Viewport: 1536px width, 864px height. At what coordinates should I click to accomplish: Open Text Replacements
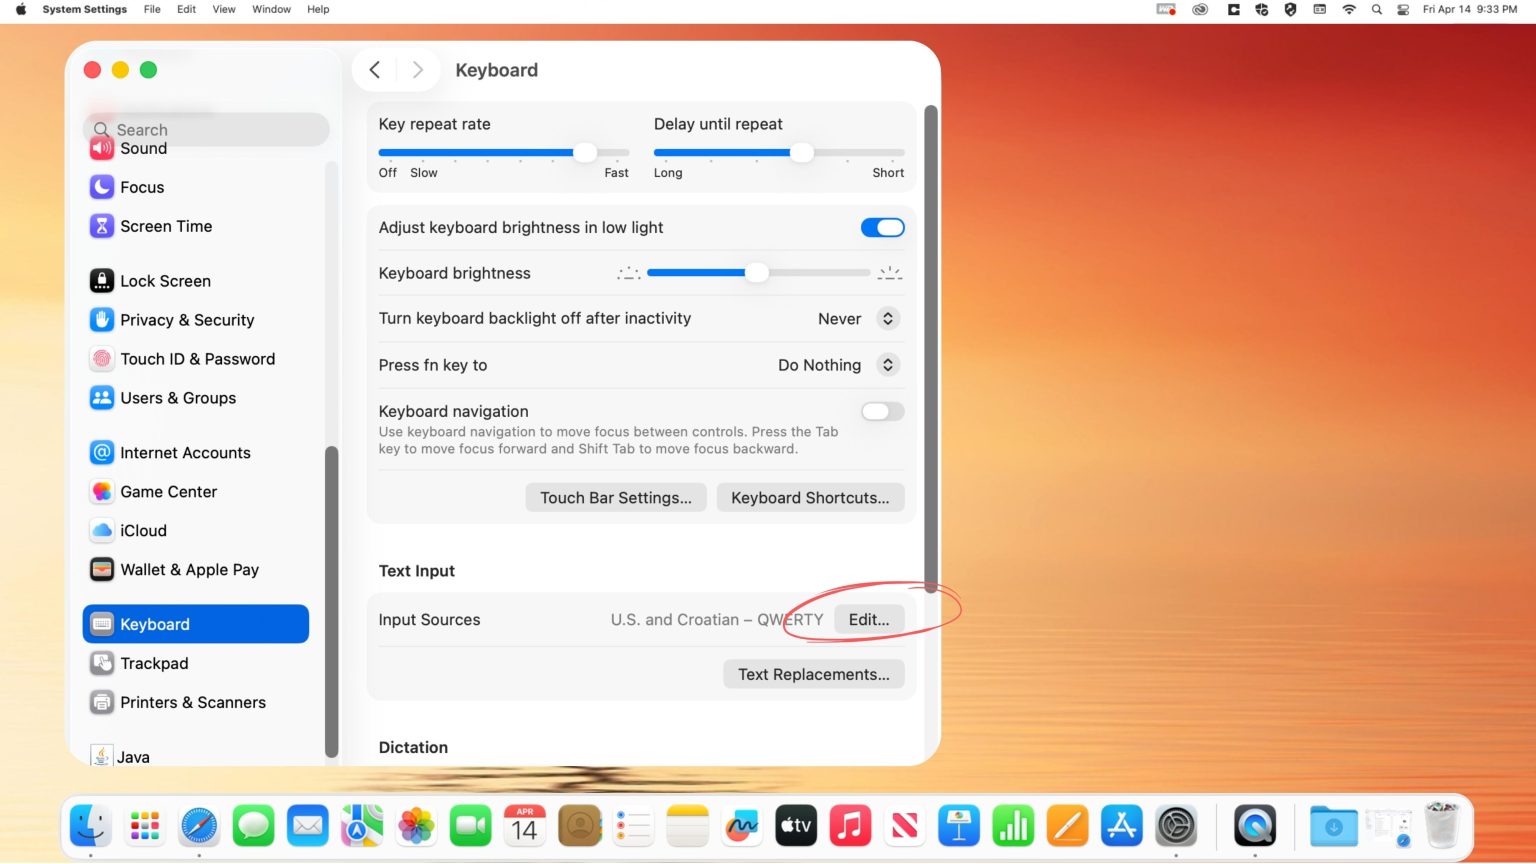tap(813, 674)
